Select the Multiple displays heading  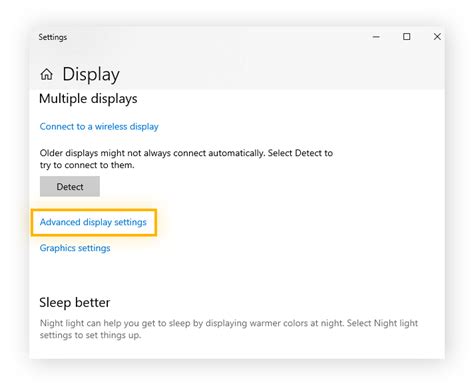[88, 99]
